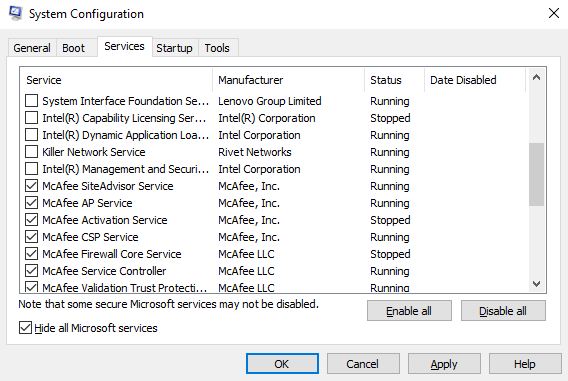Click McAfee, Inc. beside McAfee CSP Service
The height and width of the screenshot is (381, 568).
(249, 237)
